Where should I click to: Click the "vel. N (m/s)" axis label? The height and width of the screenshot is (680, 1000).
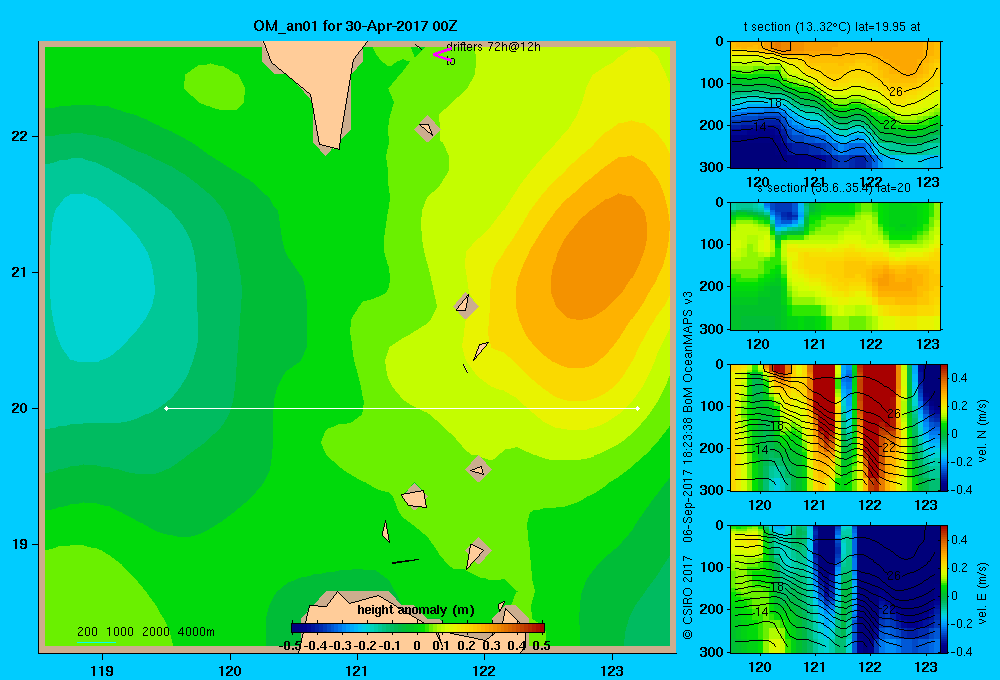click(982, 431)
